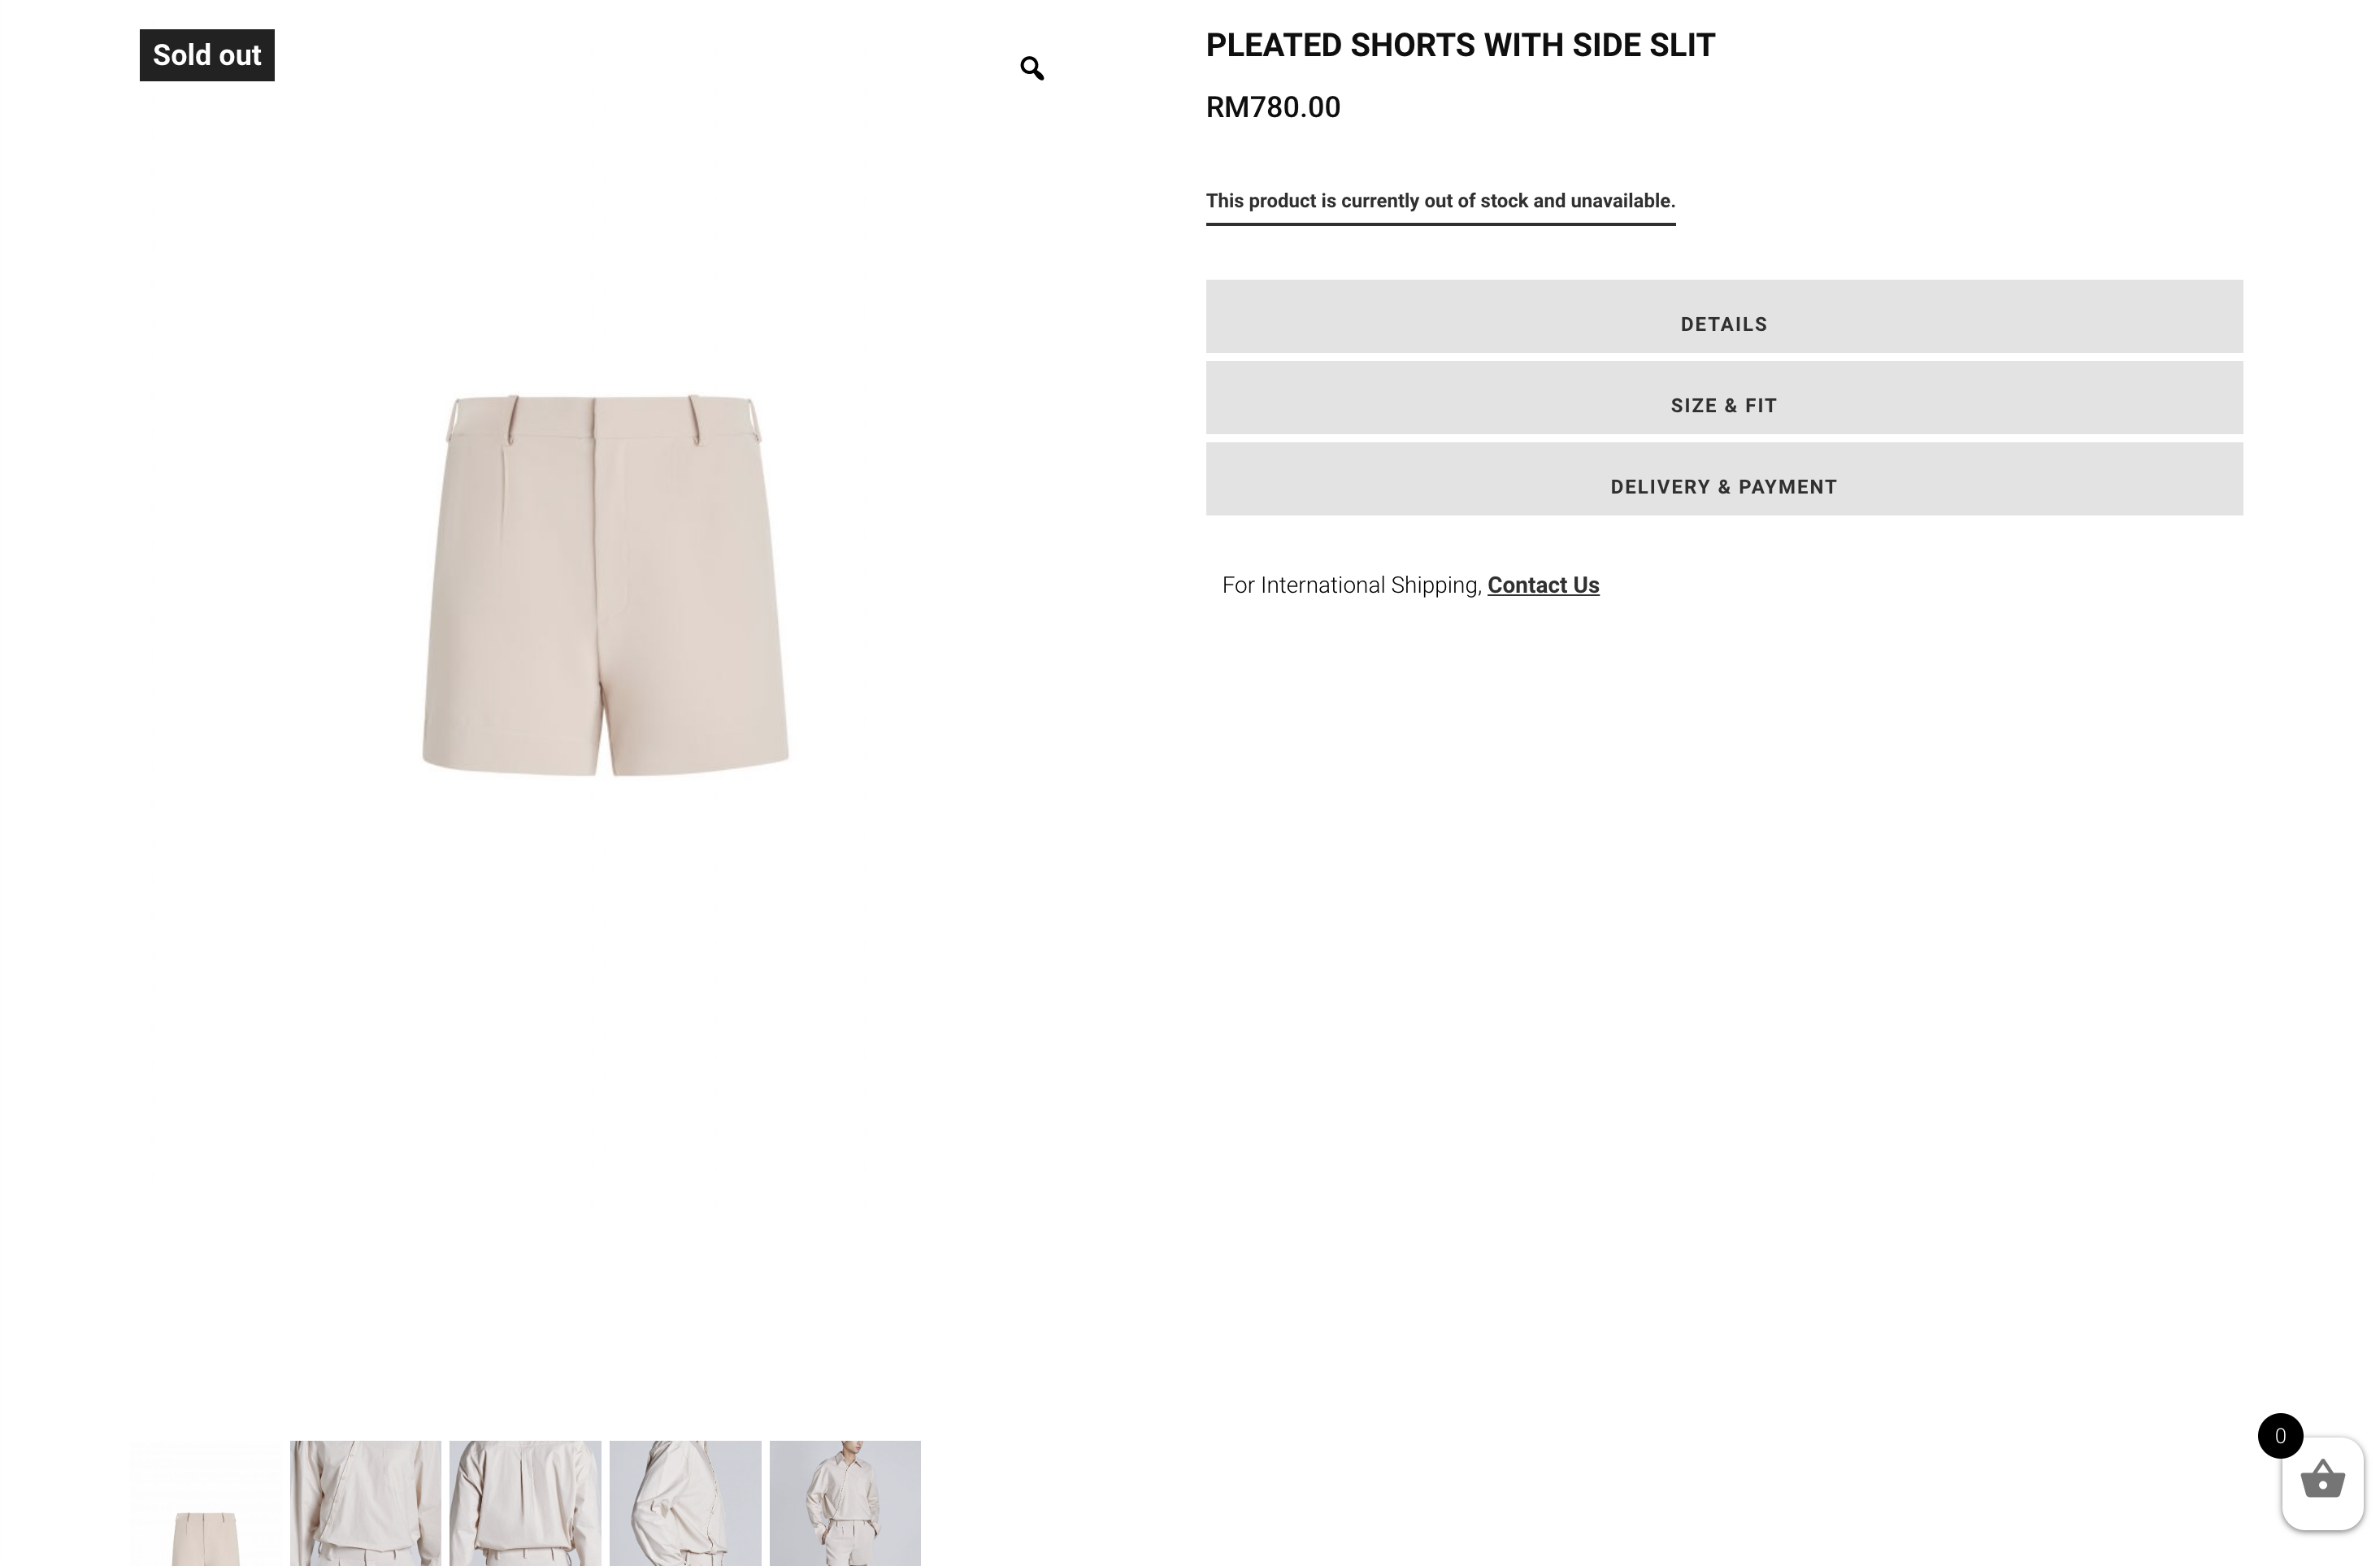The width and height of the screenshot is (2380, 1566).
Task: Click the main beige shorts product image
Action: [605, 585]
